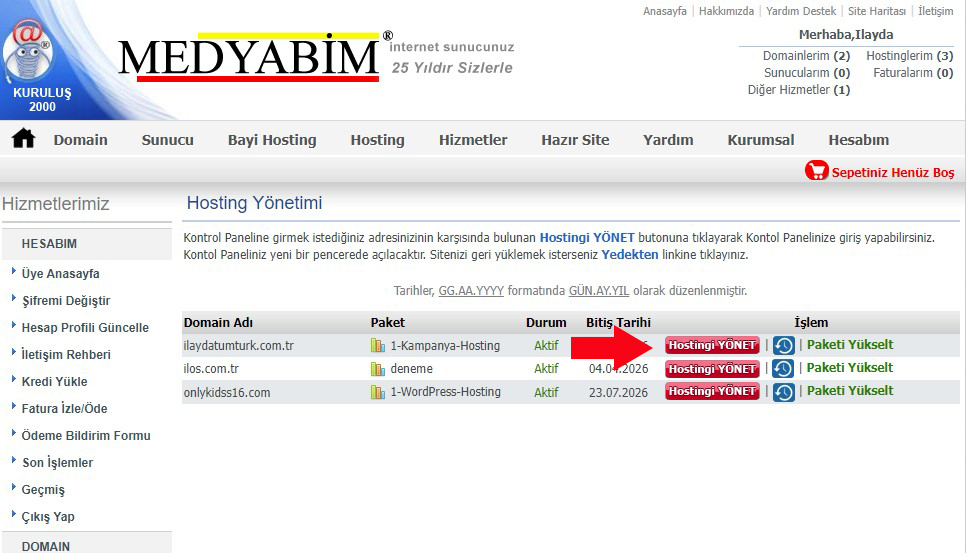Open the Bayi Hosting menu
Viewport: 966px width, 553px height.
tap(272, 140)
